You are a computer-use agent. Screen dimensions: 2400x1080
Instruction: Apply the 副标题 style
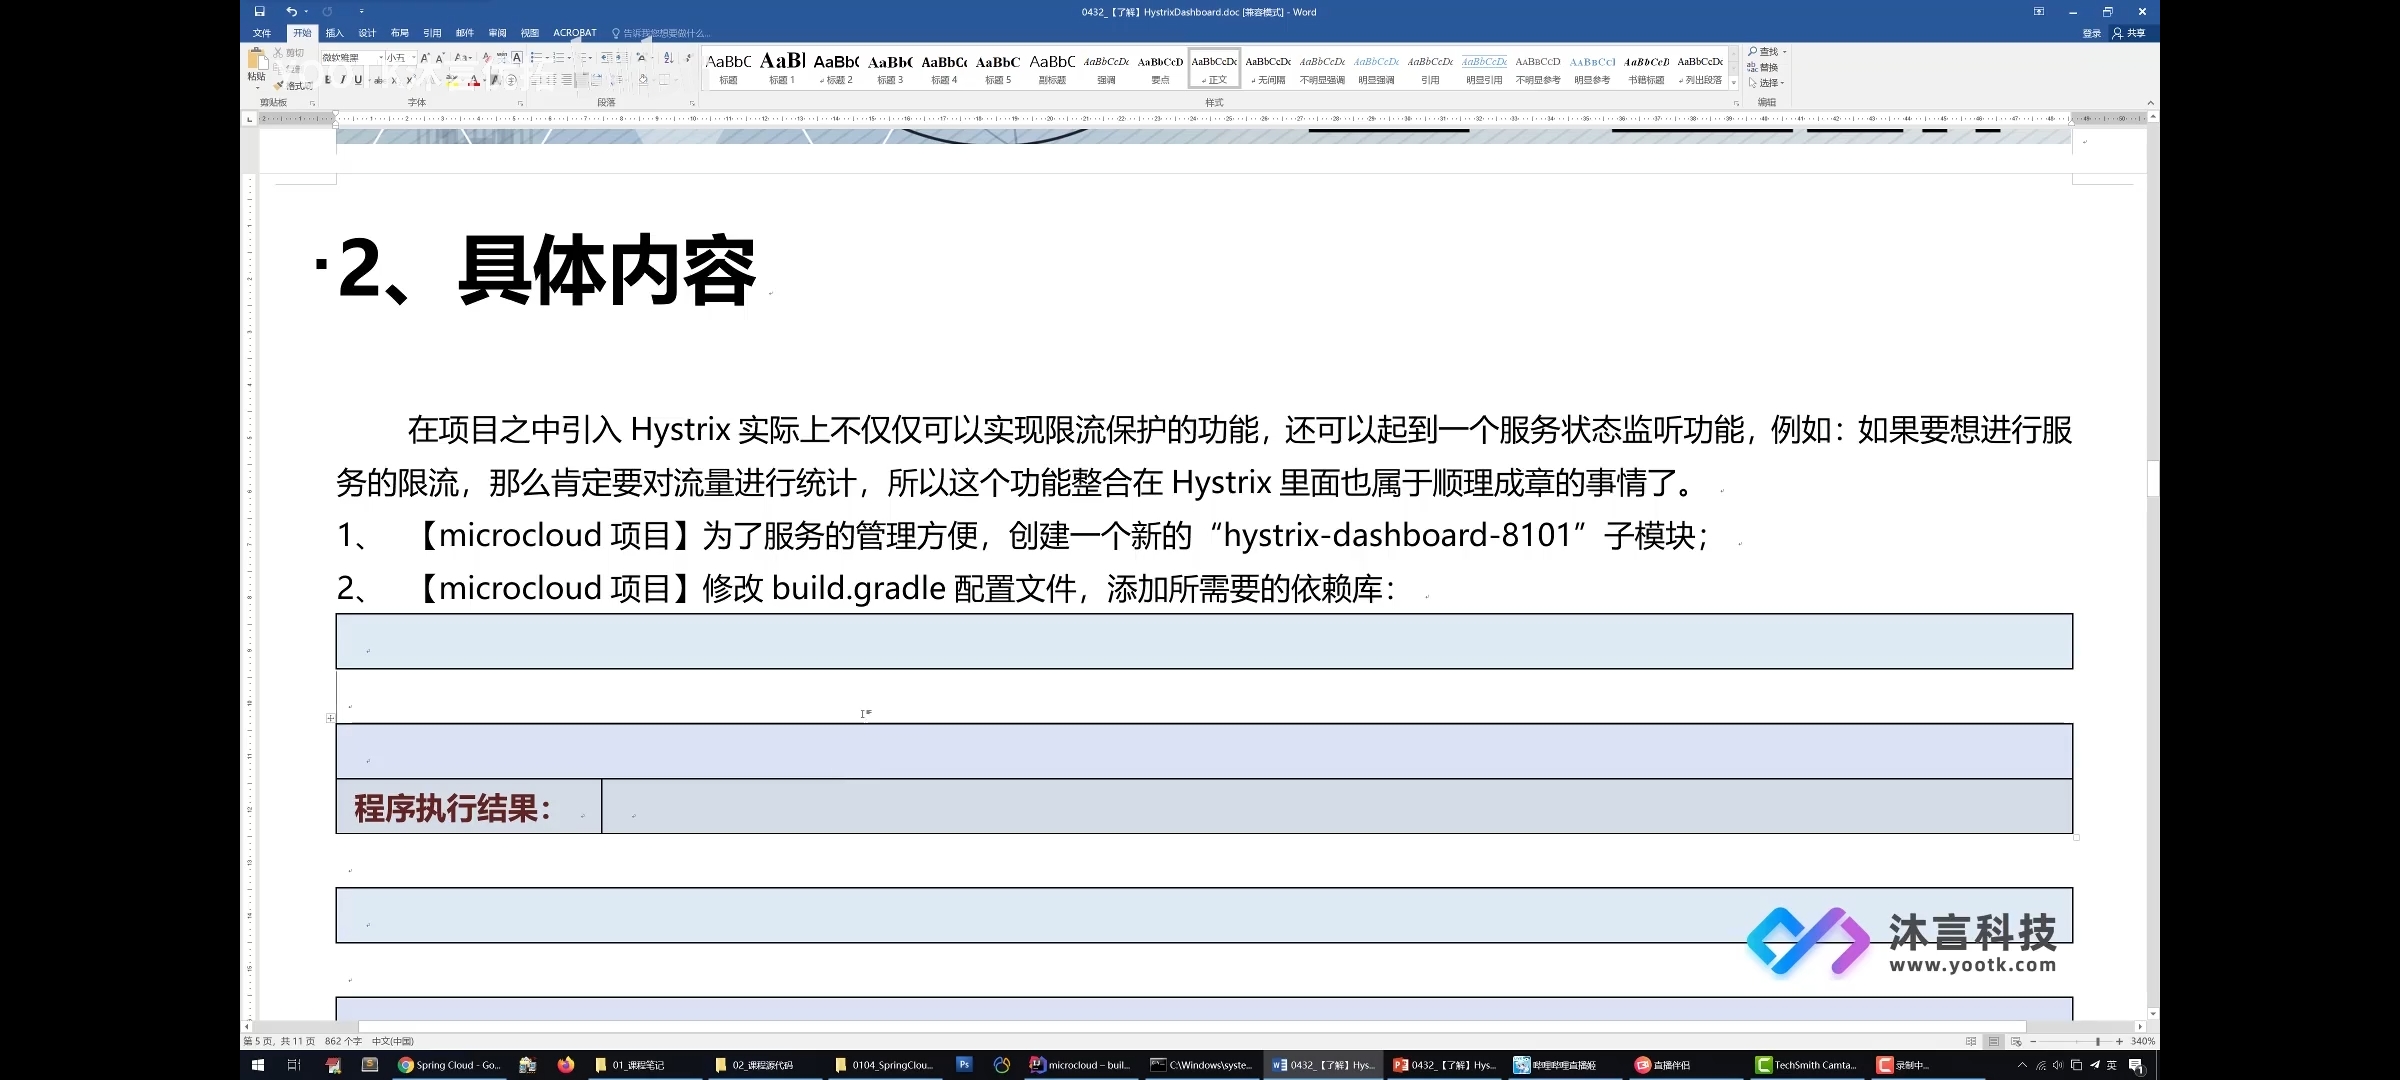tap(1052, 68)
